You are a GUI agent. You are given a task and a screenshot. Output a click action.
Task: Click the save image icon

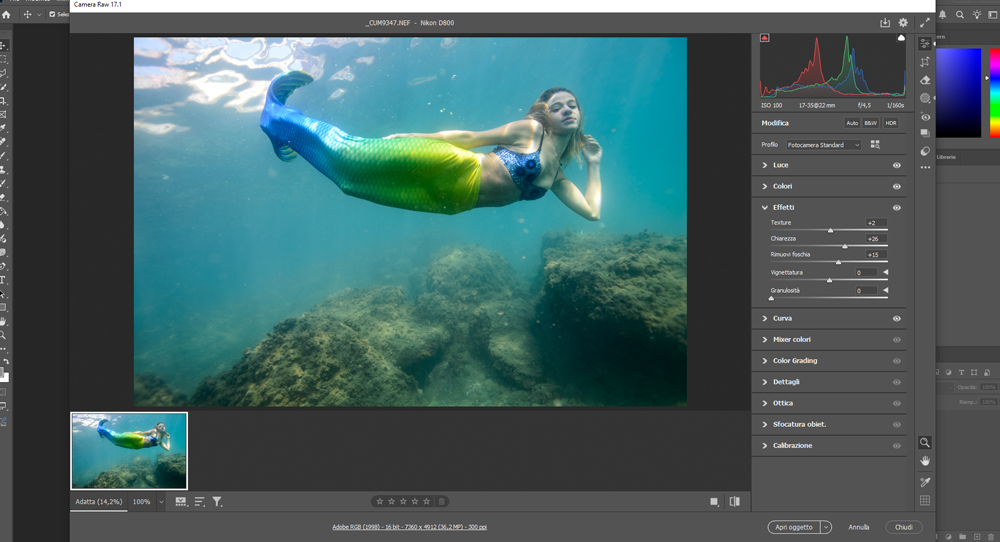click(x=885, y=23)
